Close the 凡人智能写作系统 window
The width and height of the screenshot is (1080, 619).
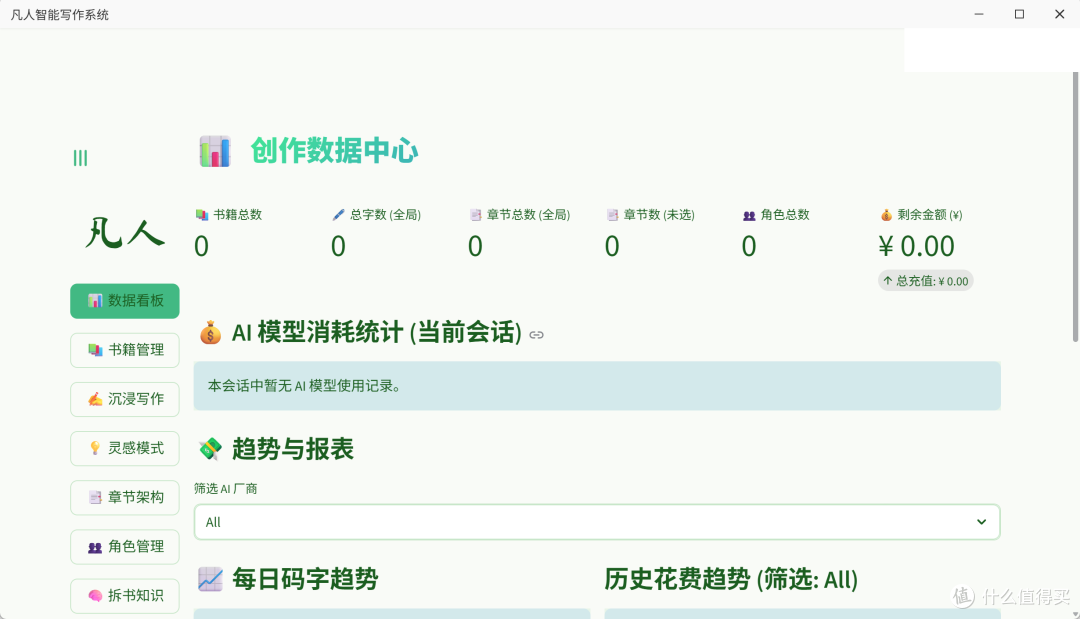pyautogui.click(x=1059, y=14)
